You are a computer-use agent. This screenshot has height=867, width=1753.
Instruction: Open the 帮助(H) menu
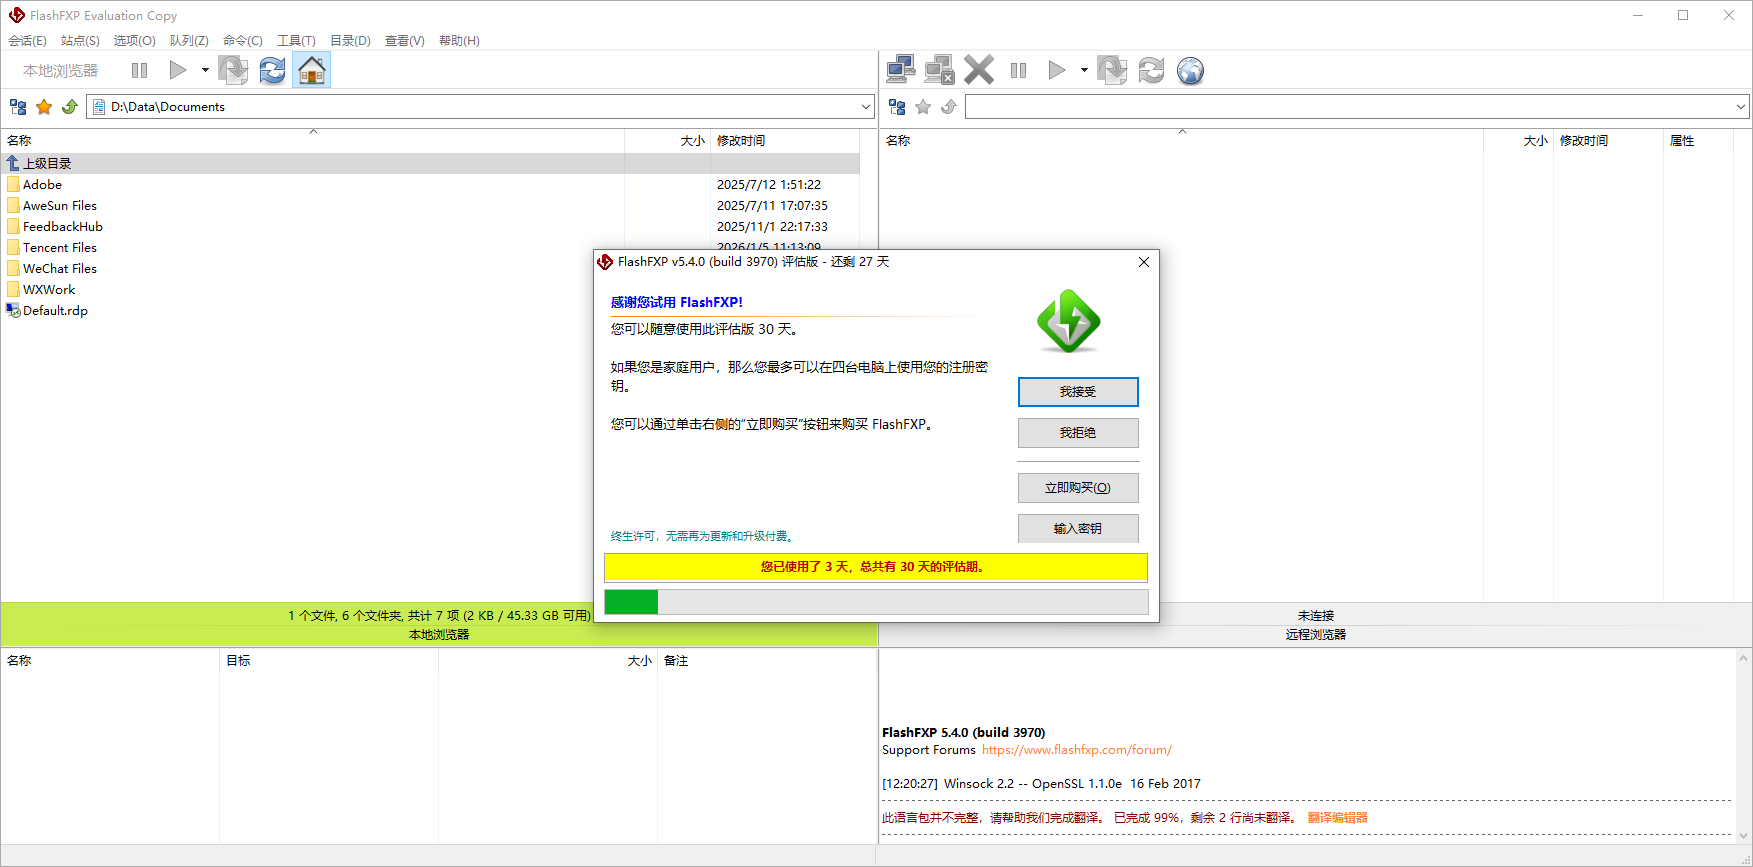[459, 40]
